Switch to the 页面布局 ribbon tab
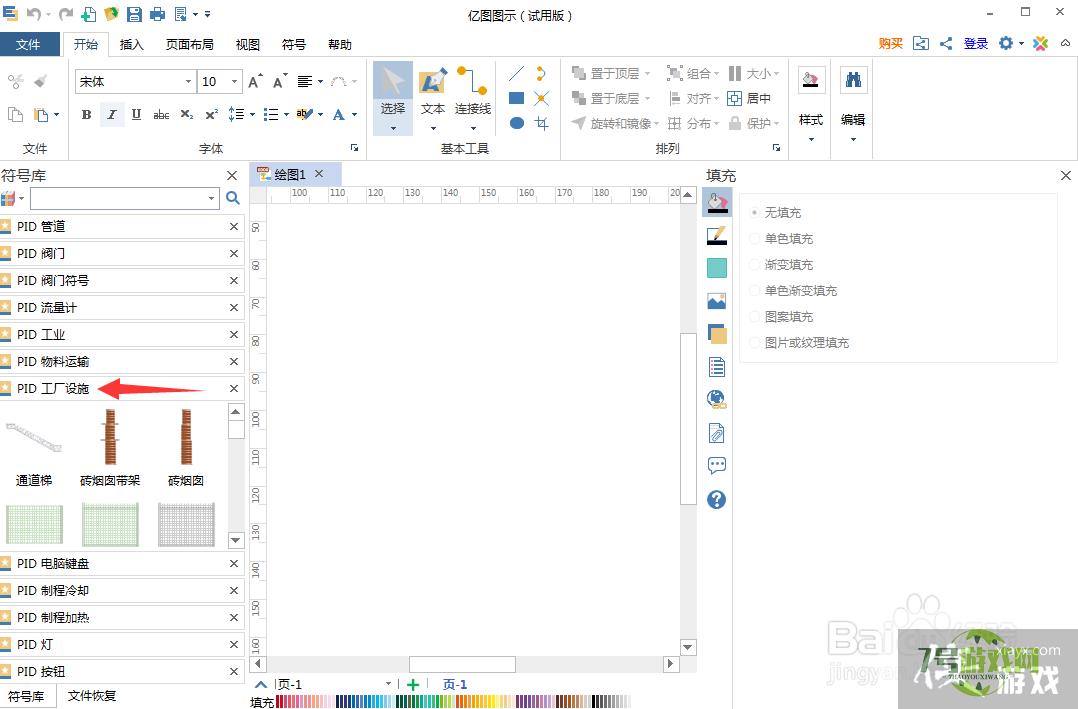1078x709 pixels. [189, 45]
